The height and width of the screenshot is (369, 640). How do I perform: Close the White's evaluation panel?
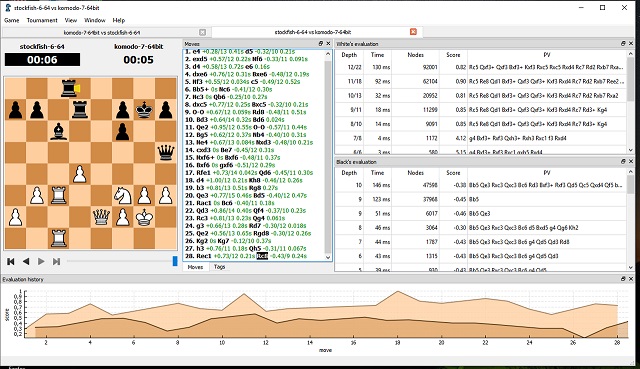(x=631, y=44)
